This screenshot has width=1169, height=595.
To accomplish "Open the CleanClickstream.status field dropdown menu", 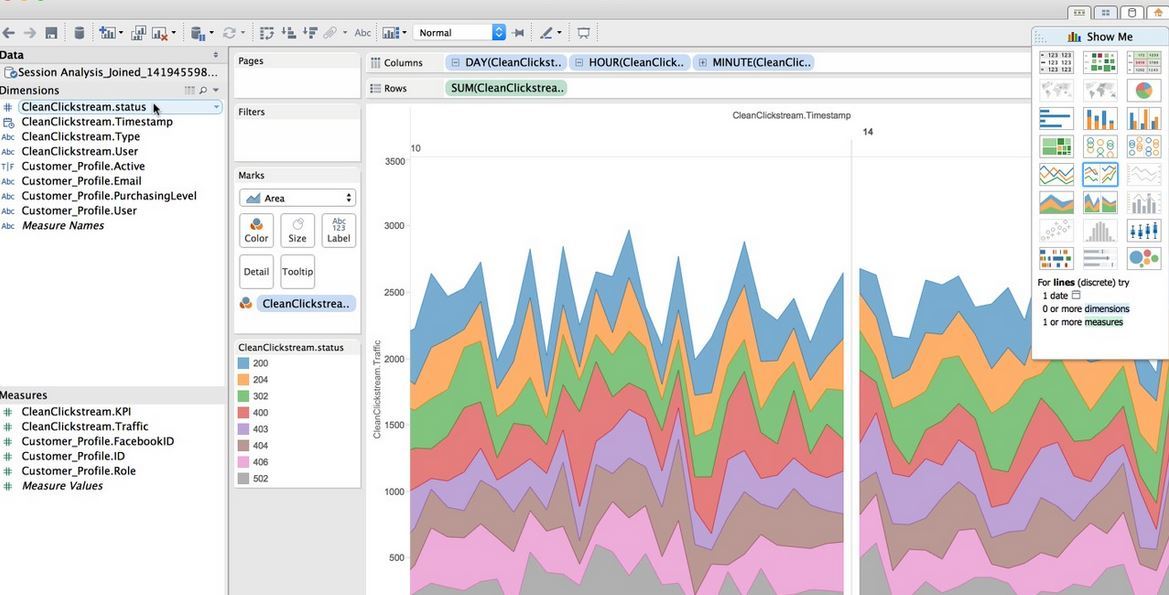I will (216, 105).
